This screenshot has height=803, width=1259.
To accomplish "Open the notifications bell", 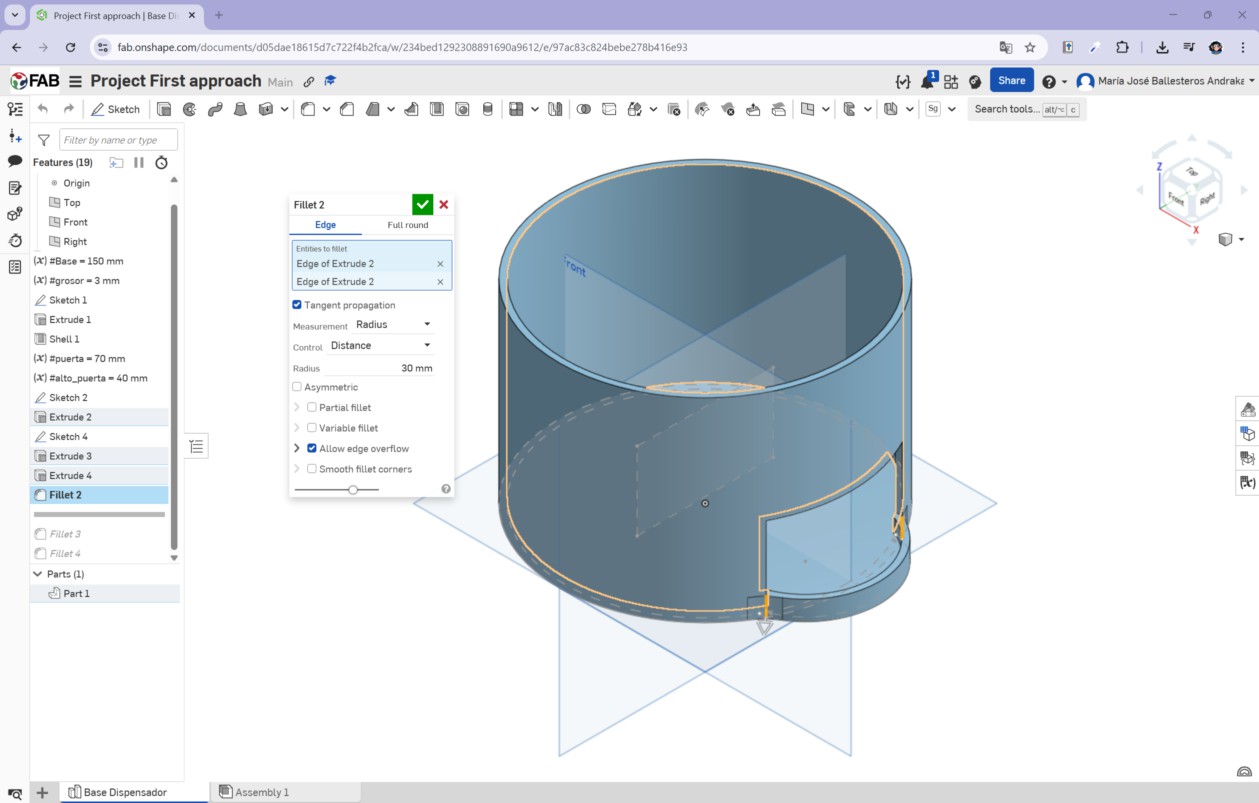I will tap(926, 81).
